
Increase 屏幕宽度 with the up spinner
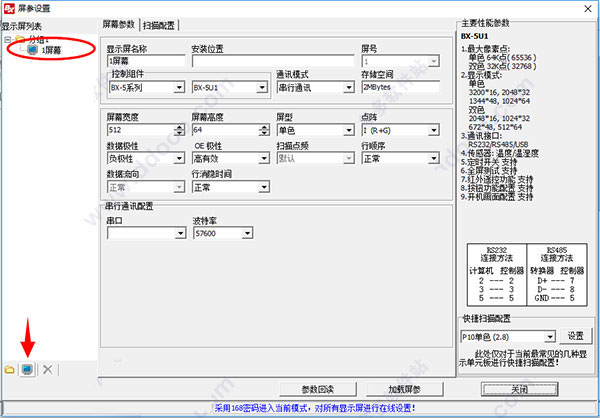coord(179,127)
